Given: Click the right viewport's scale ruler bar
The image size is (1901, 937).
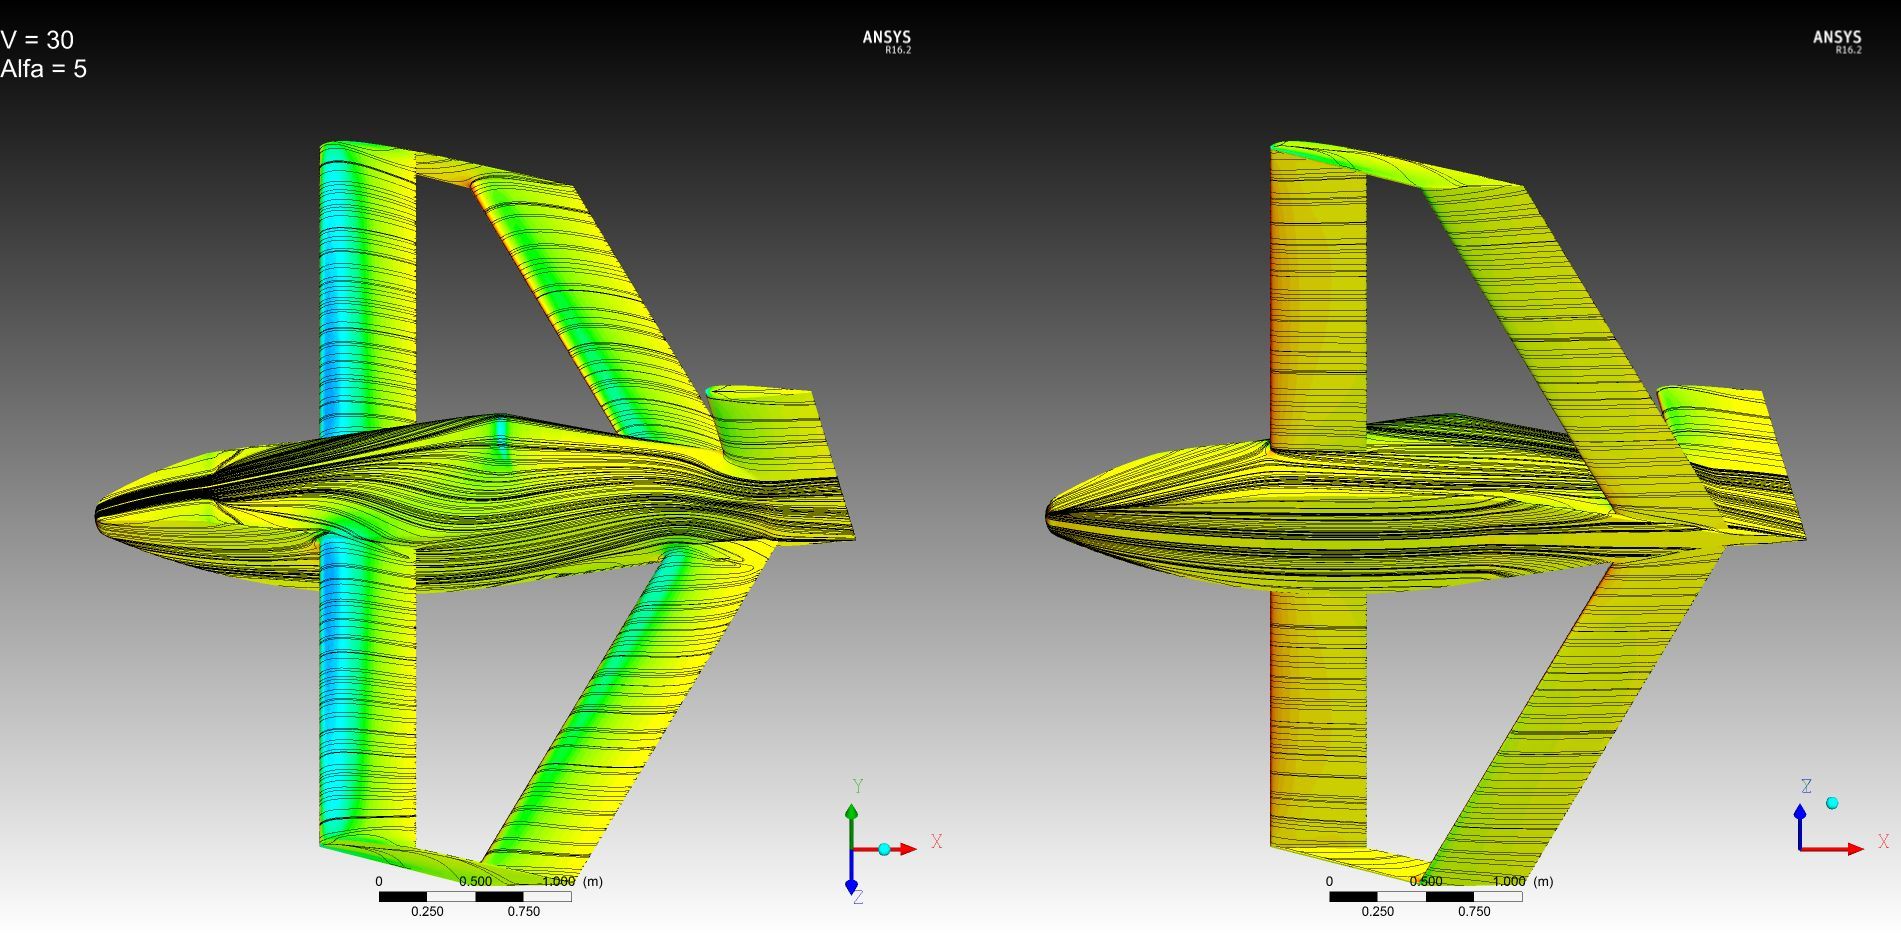Looking at the screenshot, I should pos(1425,896).
